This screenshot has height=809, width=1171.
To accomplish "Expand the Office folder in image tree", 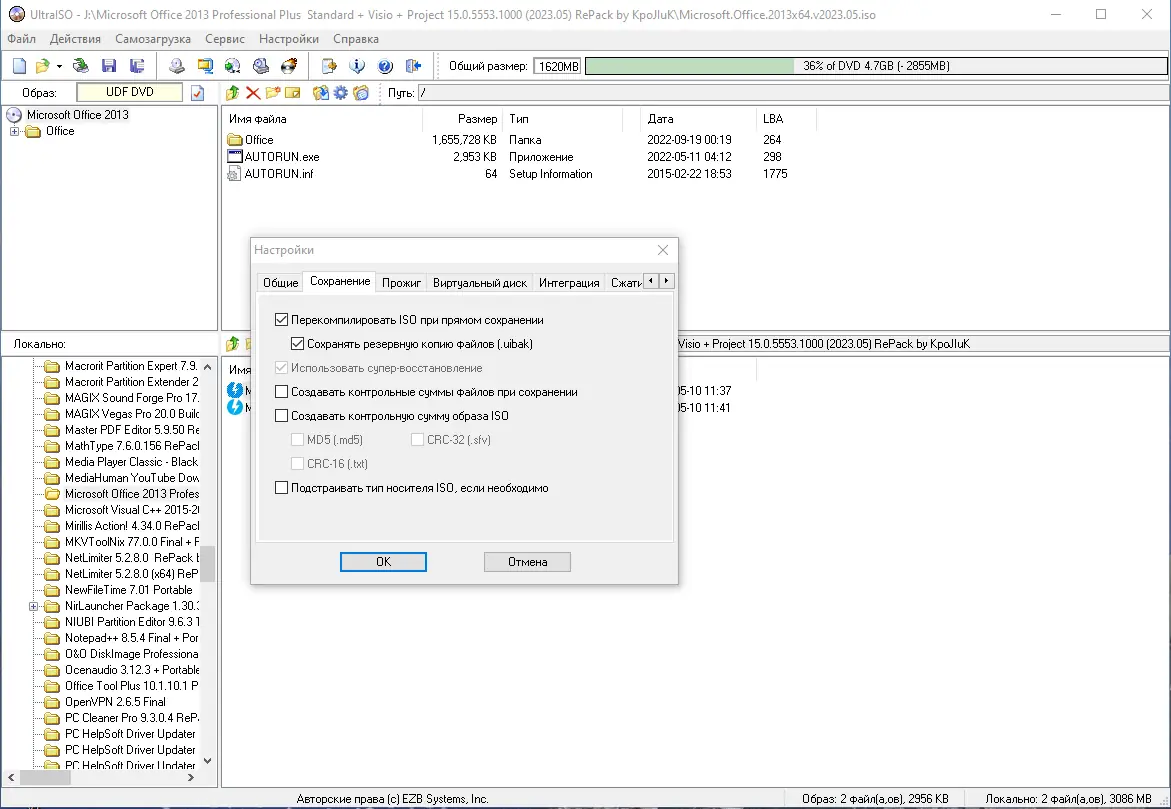I will click(14, 131).
